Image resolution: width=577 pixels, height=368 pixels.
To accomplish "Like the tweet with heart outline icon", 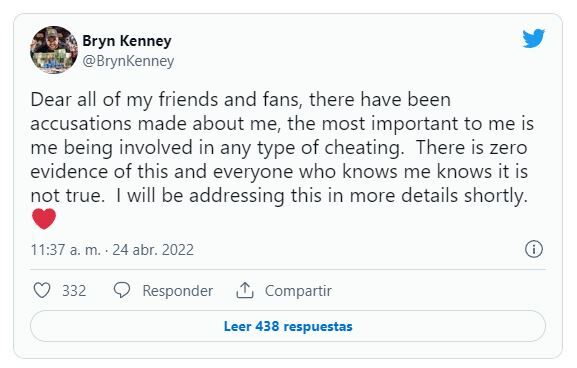I will 42,290.
